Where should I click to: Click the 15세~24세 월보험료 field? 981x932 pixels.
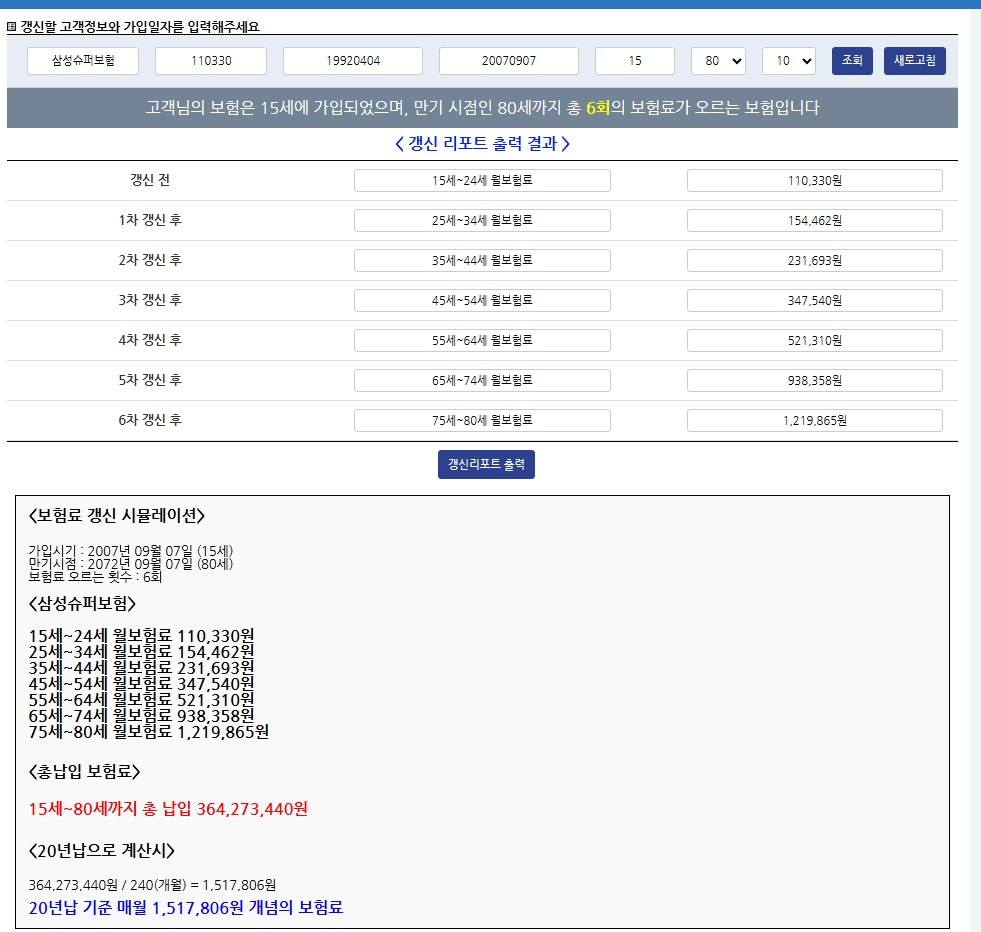click(482, 181)
